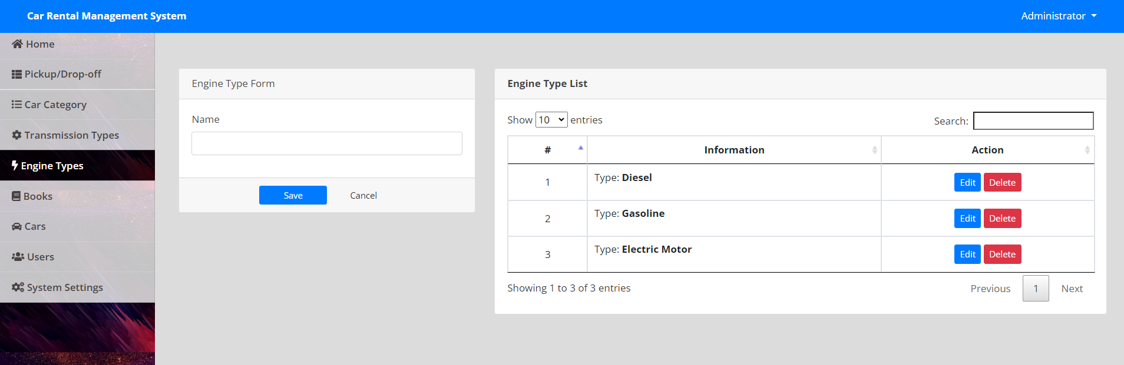1124x365 pixels.
Task: Click the Car Category list icon
Action: coord(17,105)
